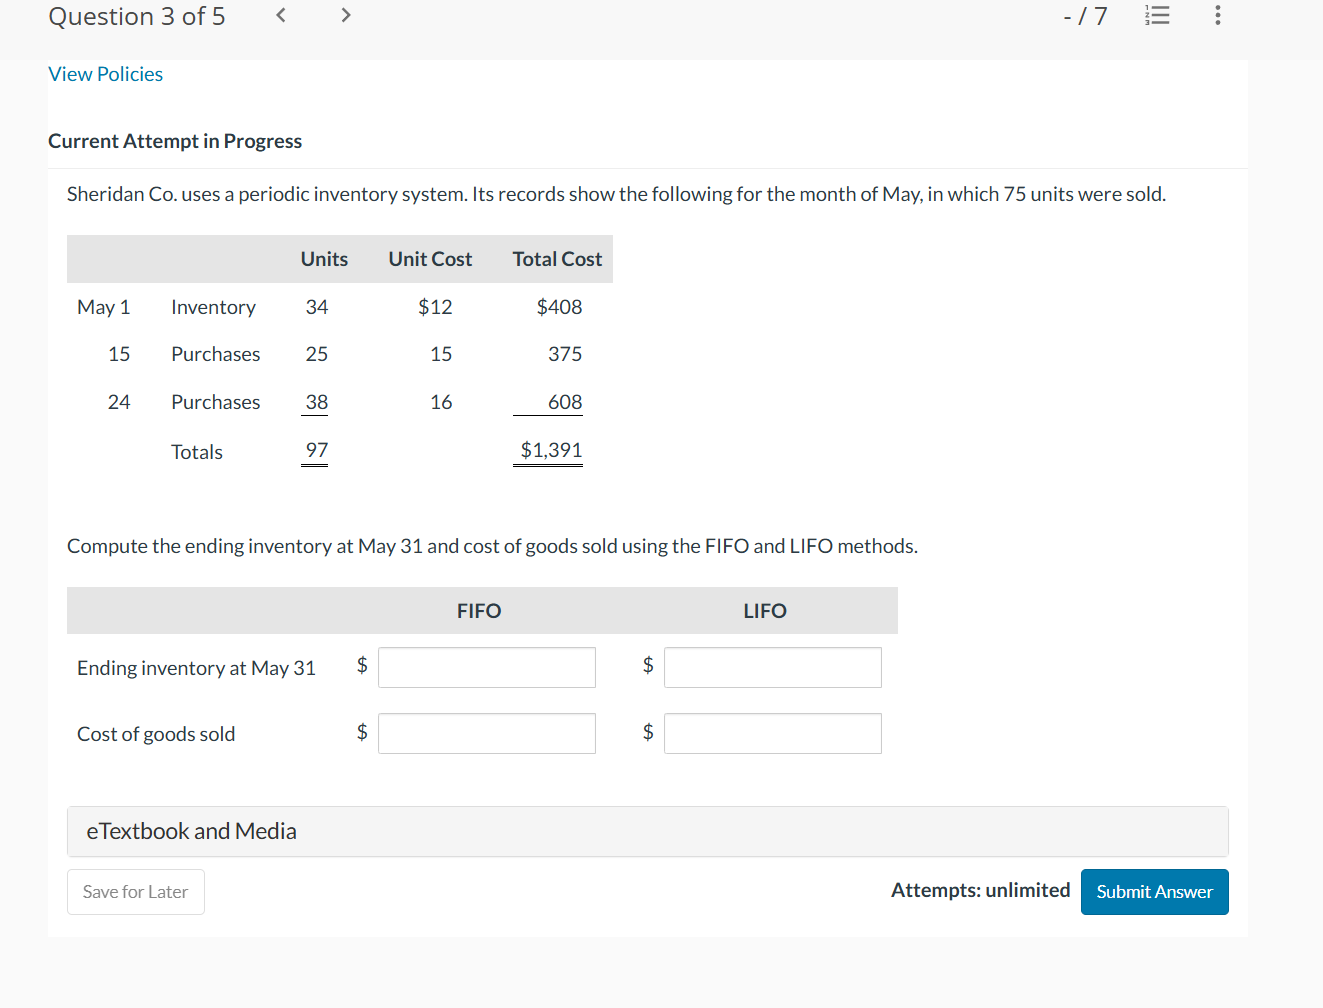Select the May 24 unit cost 16
Image resolution: width=1323 pixels, height=1008 pixels.
tap(441, 402)
